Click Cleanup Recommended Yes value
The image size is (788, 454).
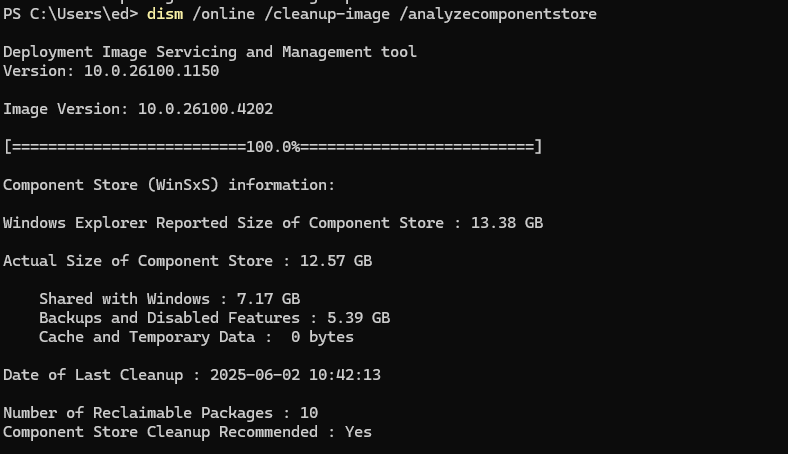[358, 432]
